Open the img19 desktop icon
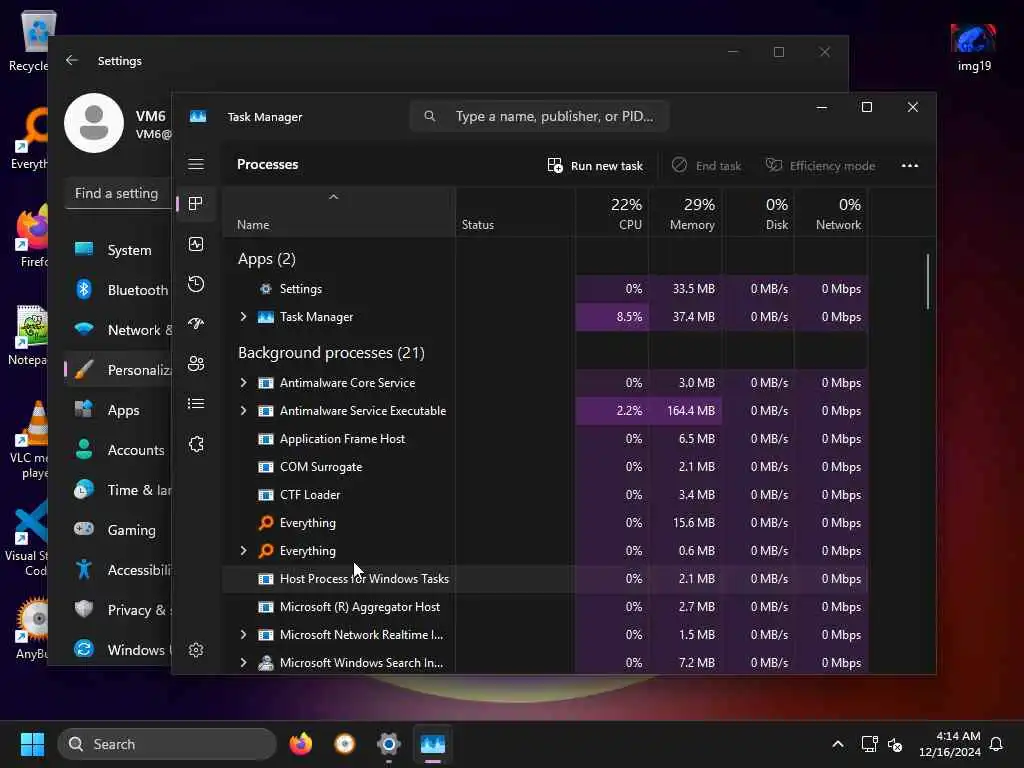1024x768 pixels. coord(974,47)
